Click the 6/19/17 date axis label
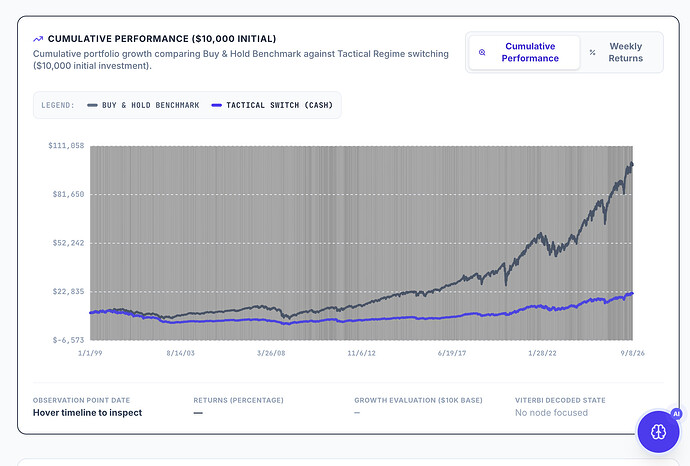Screen dimensions: 690x466 [x=452, y=353]
